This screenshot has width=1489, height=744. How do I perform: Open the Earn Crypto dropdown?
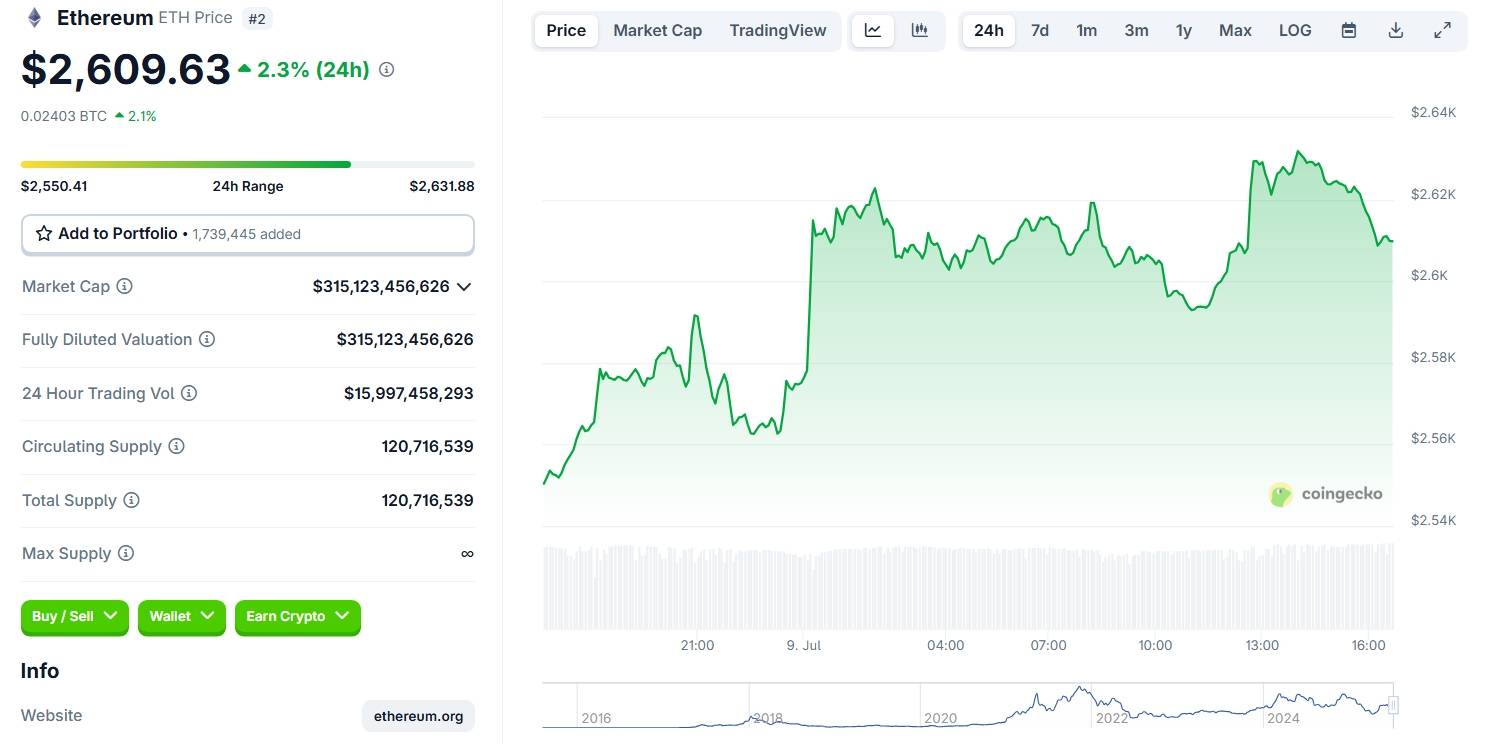pyautogui.click(x=298, y=617)
